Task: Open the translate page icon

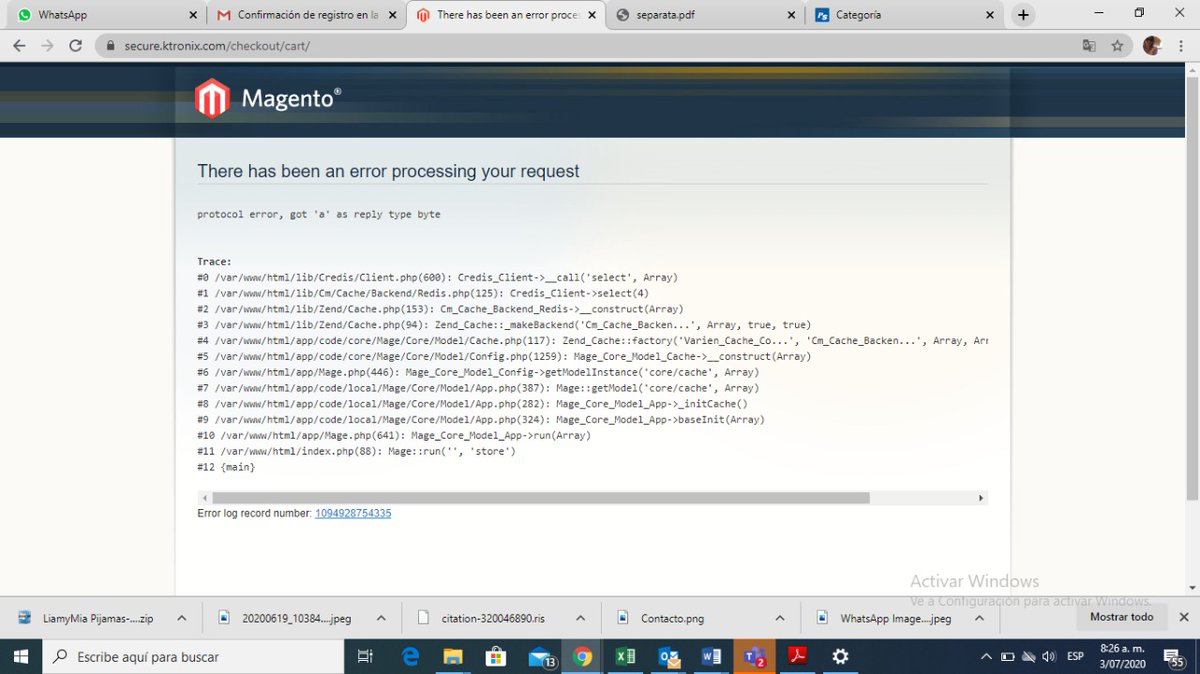Action: point(1089,46)
